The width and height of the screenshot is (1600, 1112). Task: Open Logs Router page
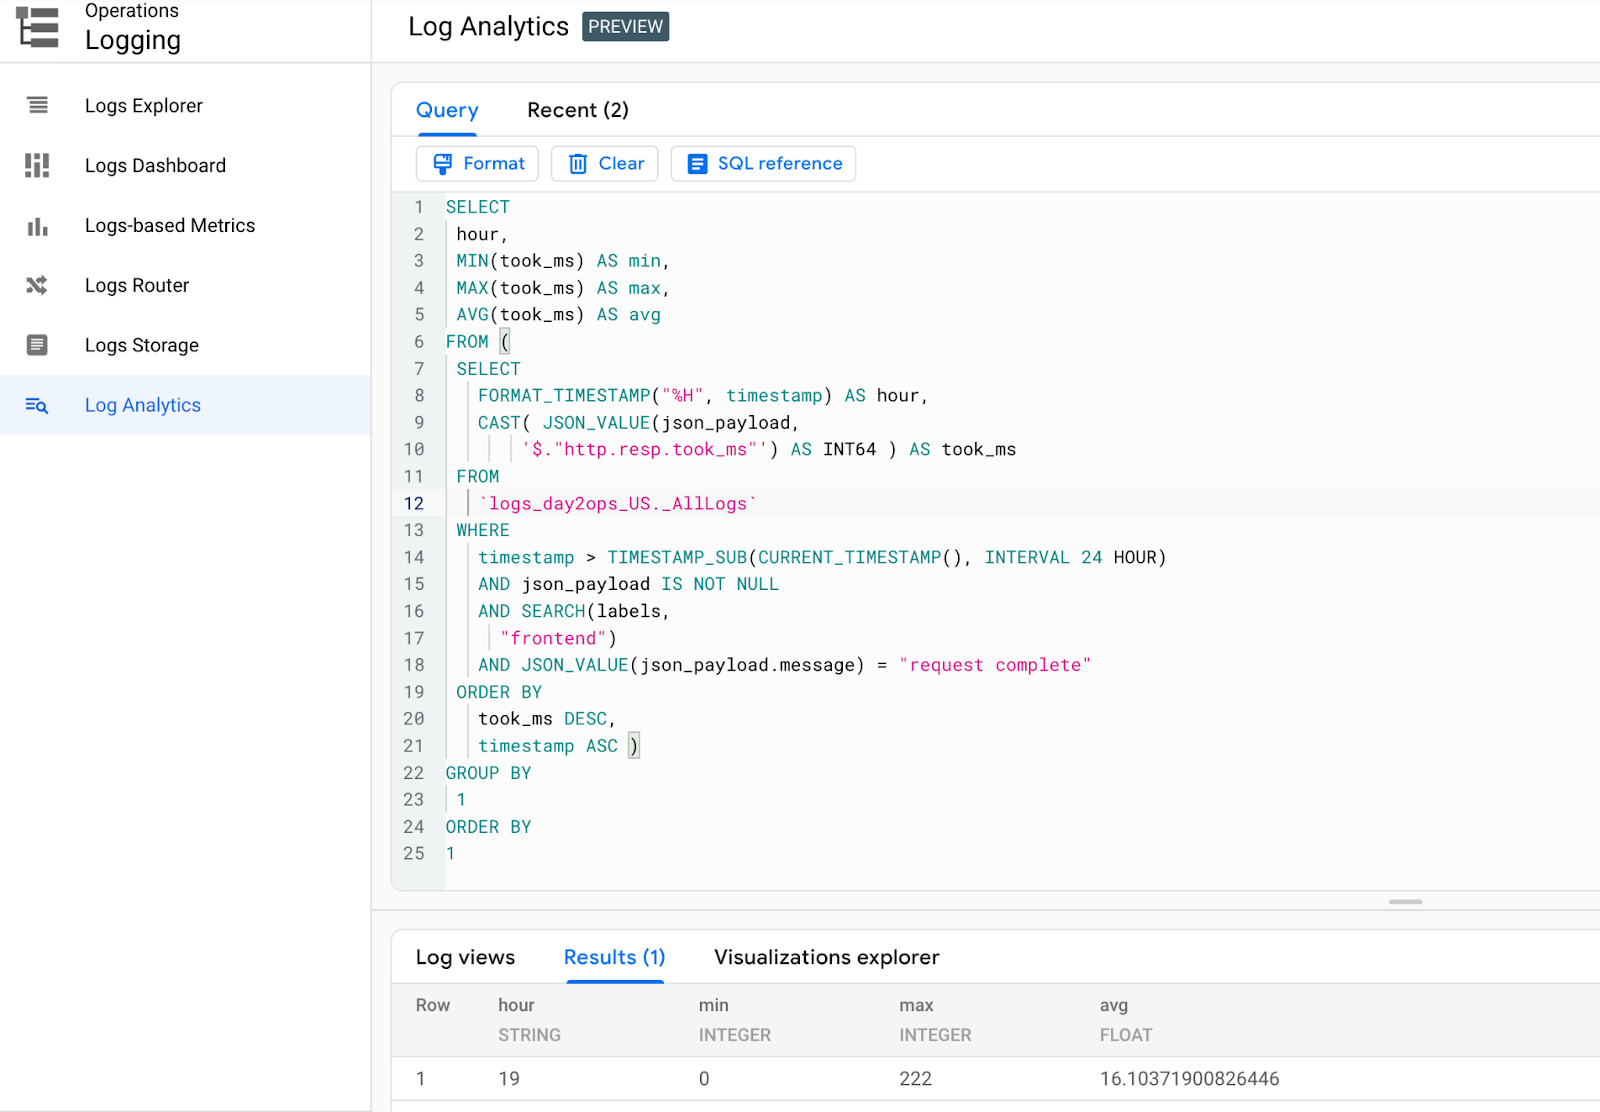click(185, 285)
